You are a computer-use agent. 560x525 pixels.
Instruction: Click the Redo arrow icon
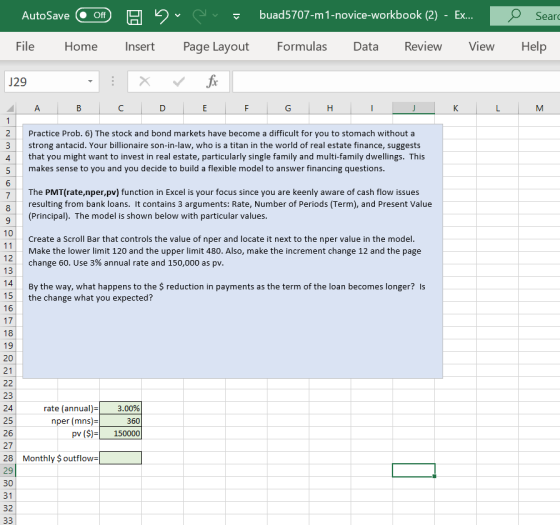pyautogui.click(x=200, y=16)
